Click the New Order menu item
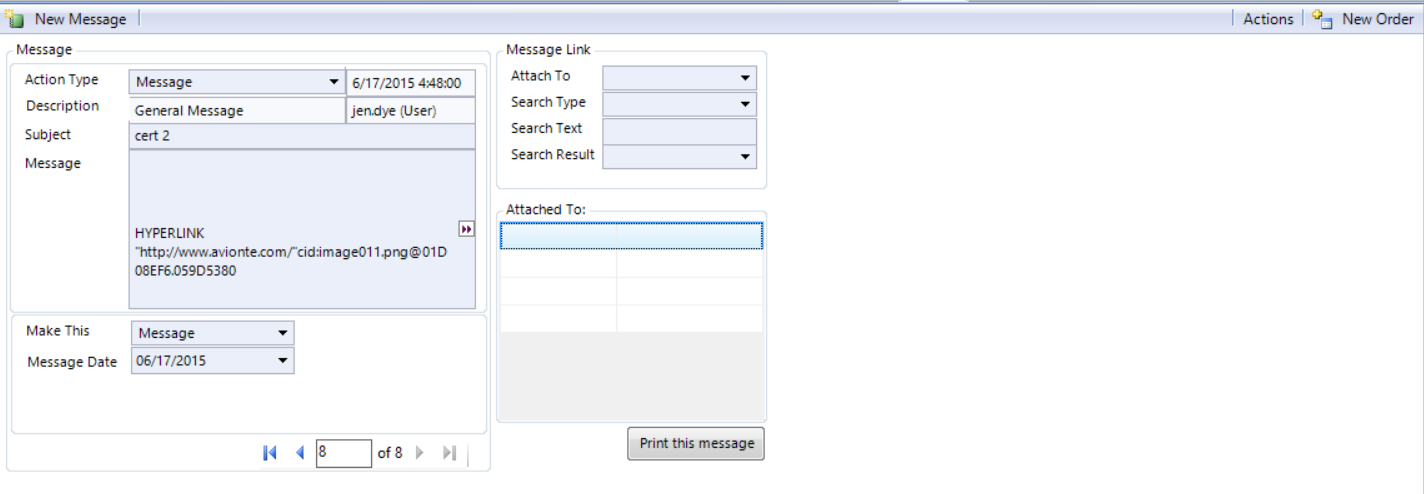 1377,19
